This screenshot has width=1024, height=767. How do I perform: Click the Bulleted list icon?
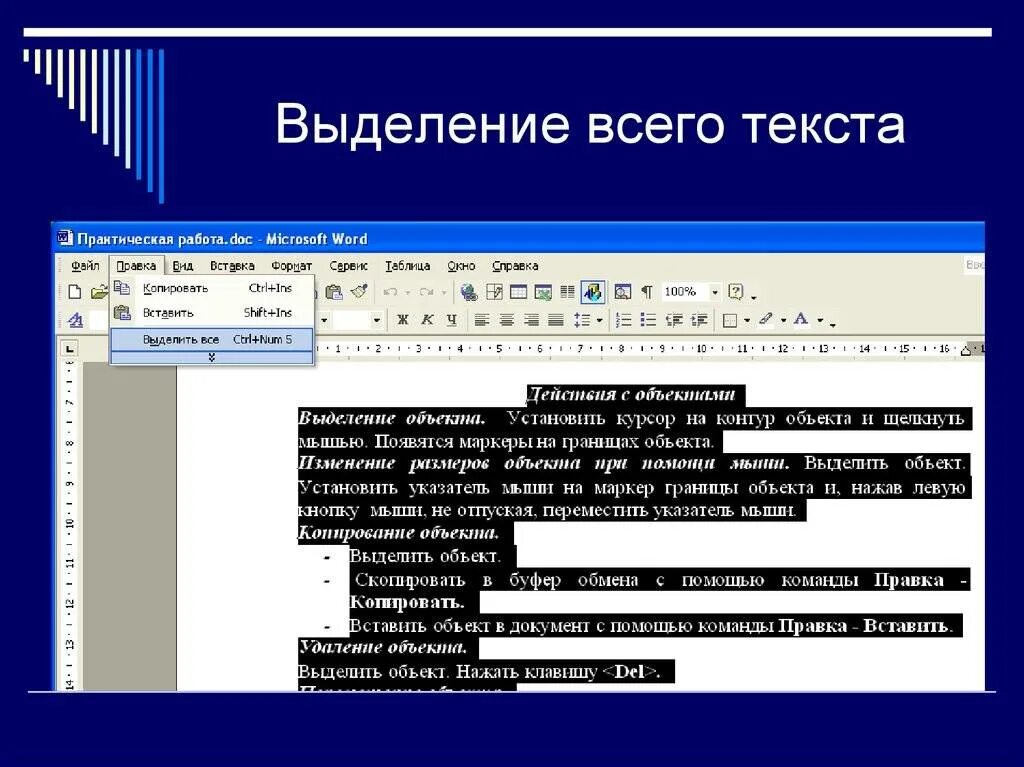click(648, 320)
